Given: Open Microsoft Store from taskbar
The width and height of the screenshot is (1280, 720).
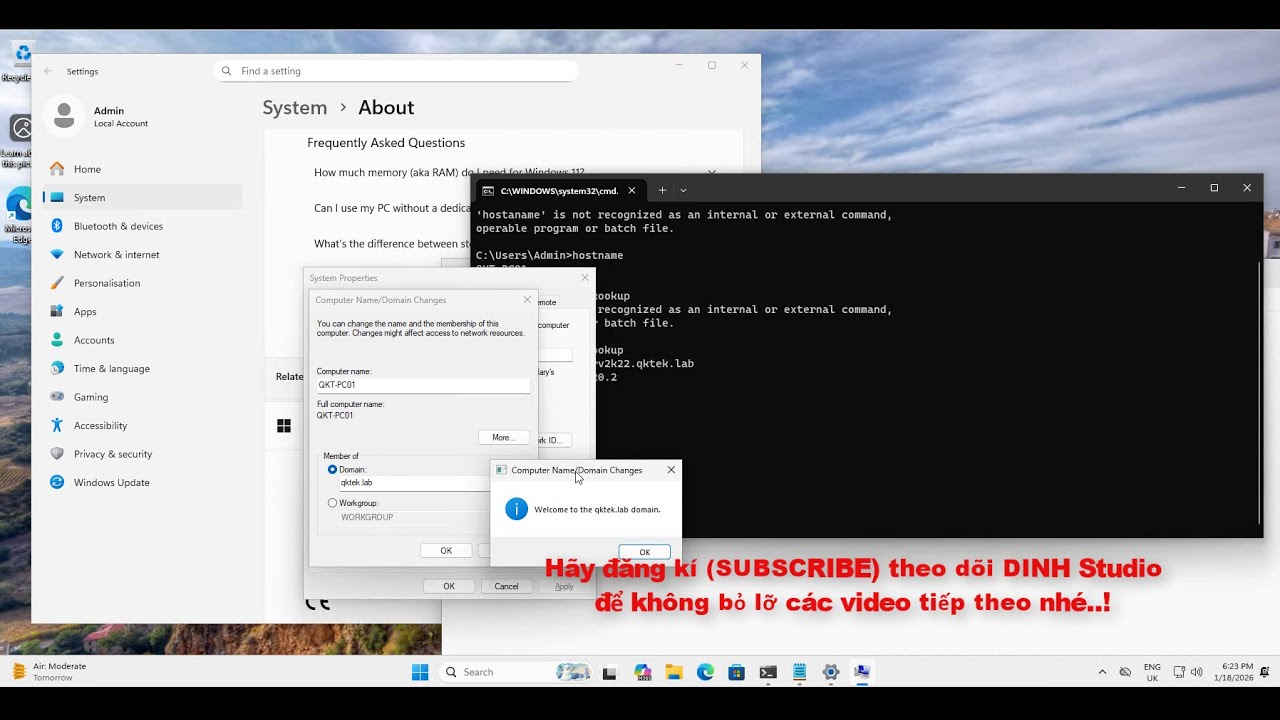Looking at the screenshot, I should click(x=737, y=672).
